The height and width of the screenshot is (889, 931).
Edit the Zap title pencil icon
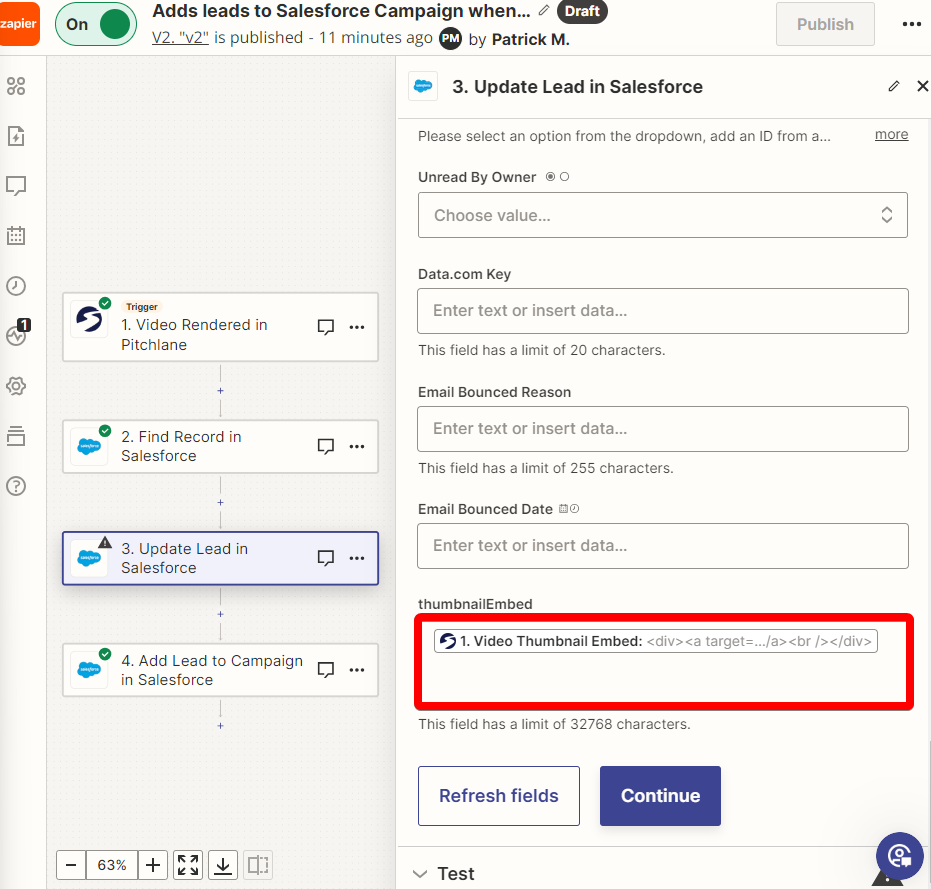(x=543, y=10)
